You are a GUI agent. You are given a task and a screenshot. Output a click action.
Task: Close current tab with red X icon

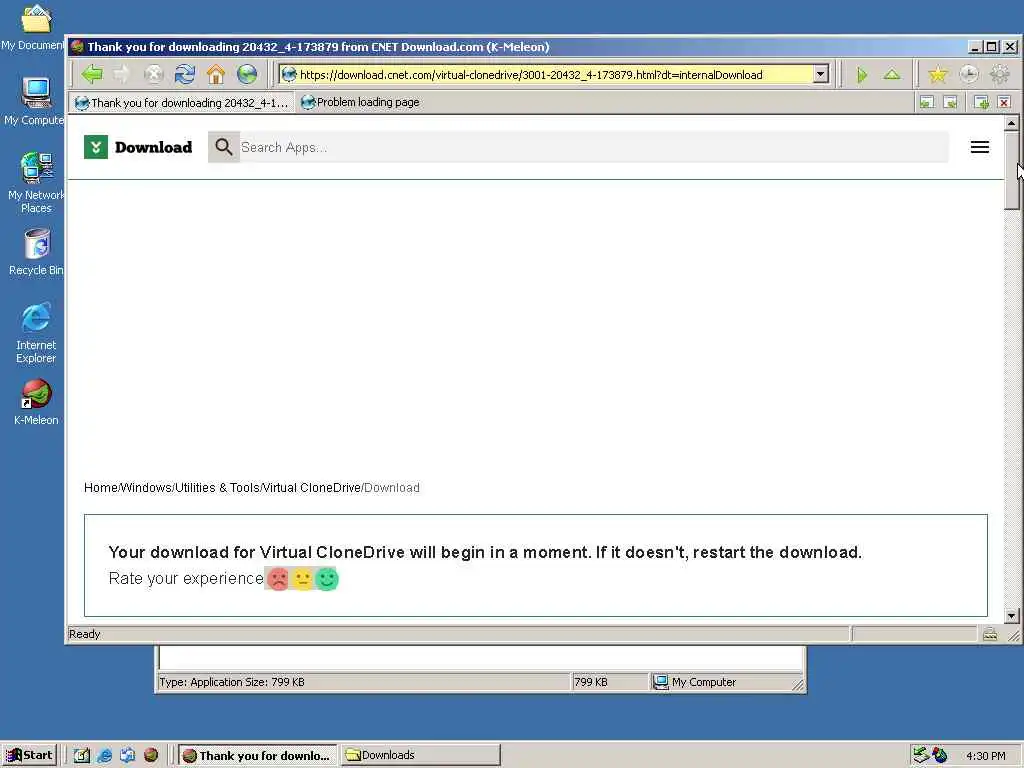click(1004, 103)
